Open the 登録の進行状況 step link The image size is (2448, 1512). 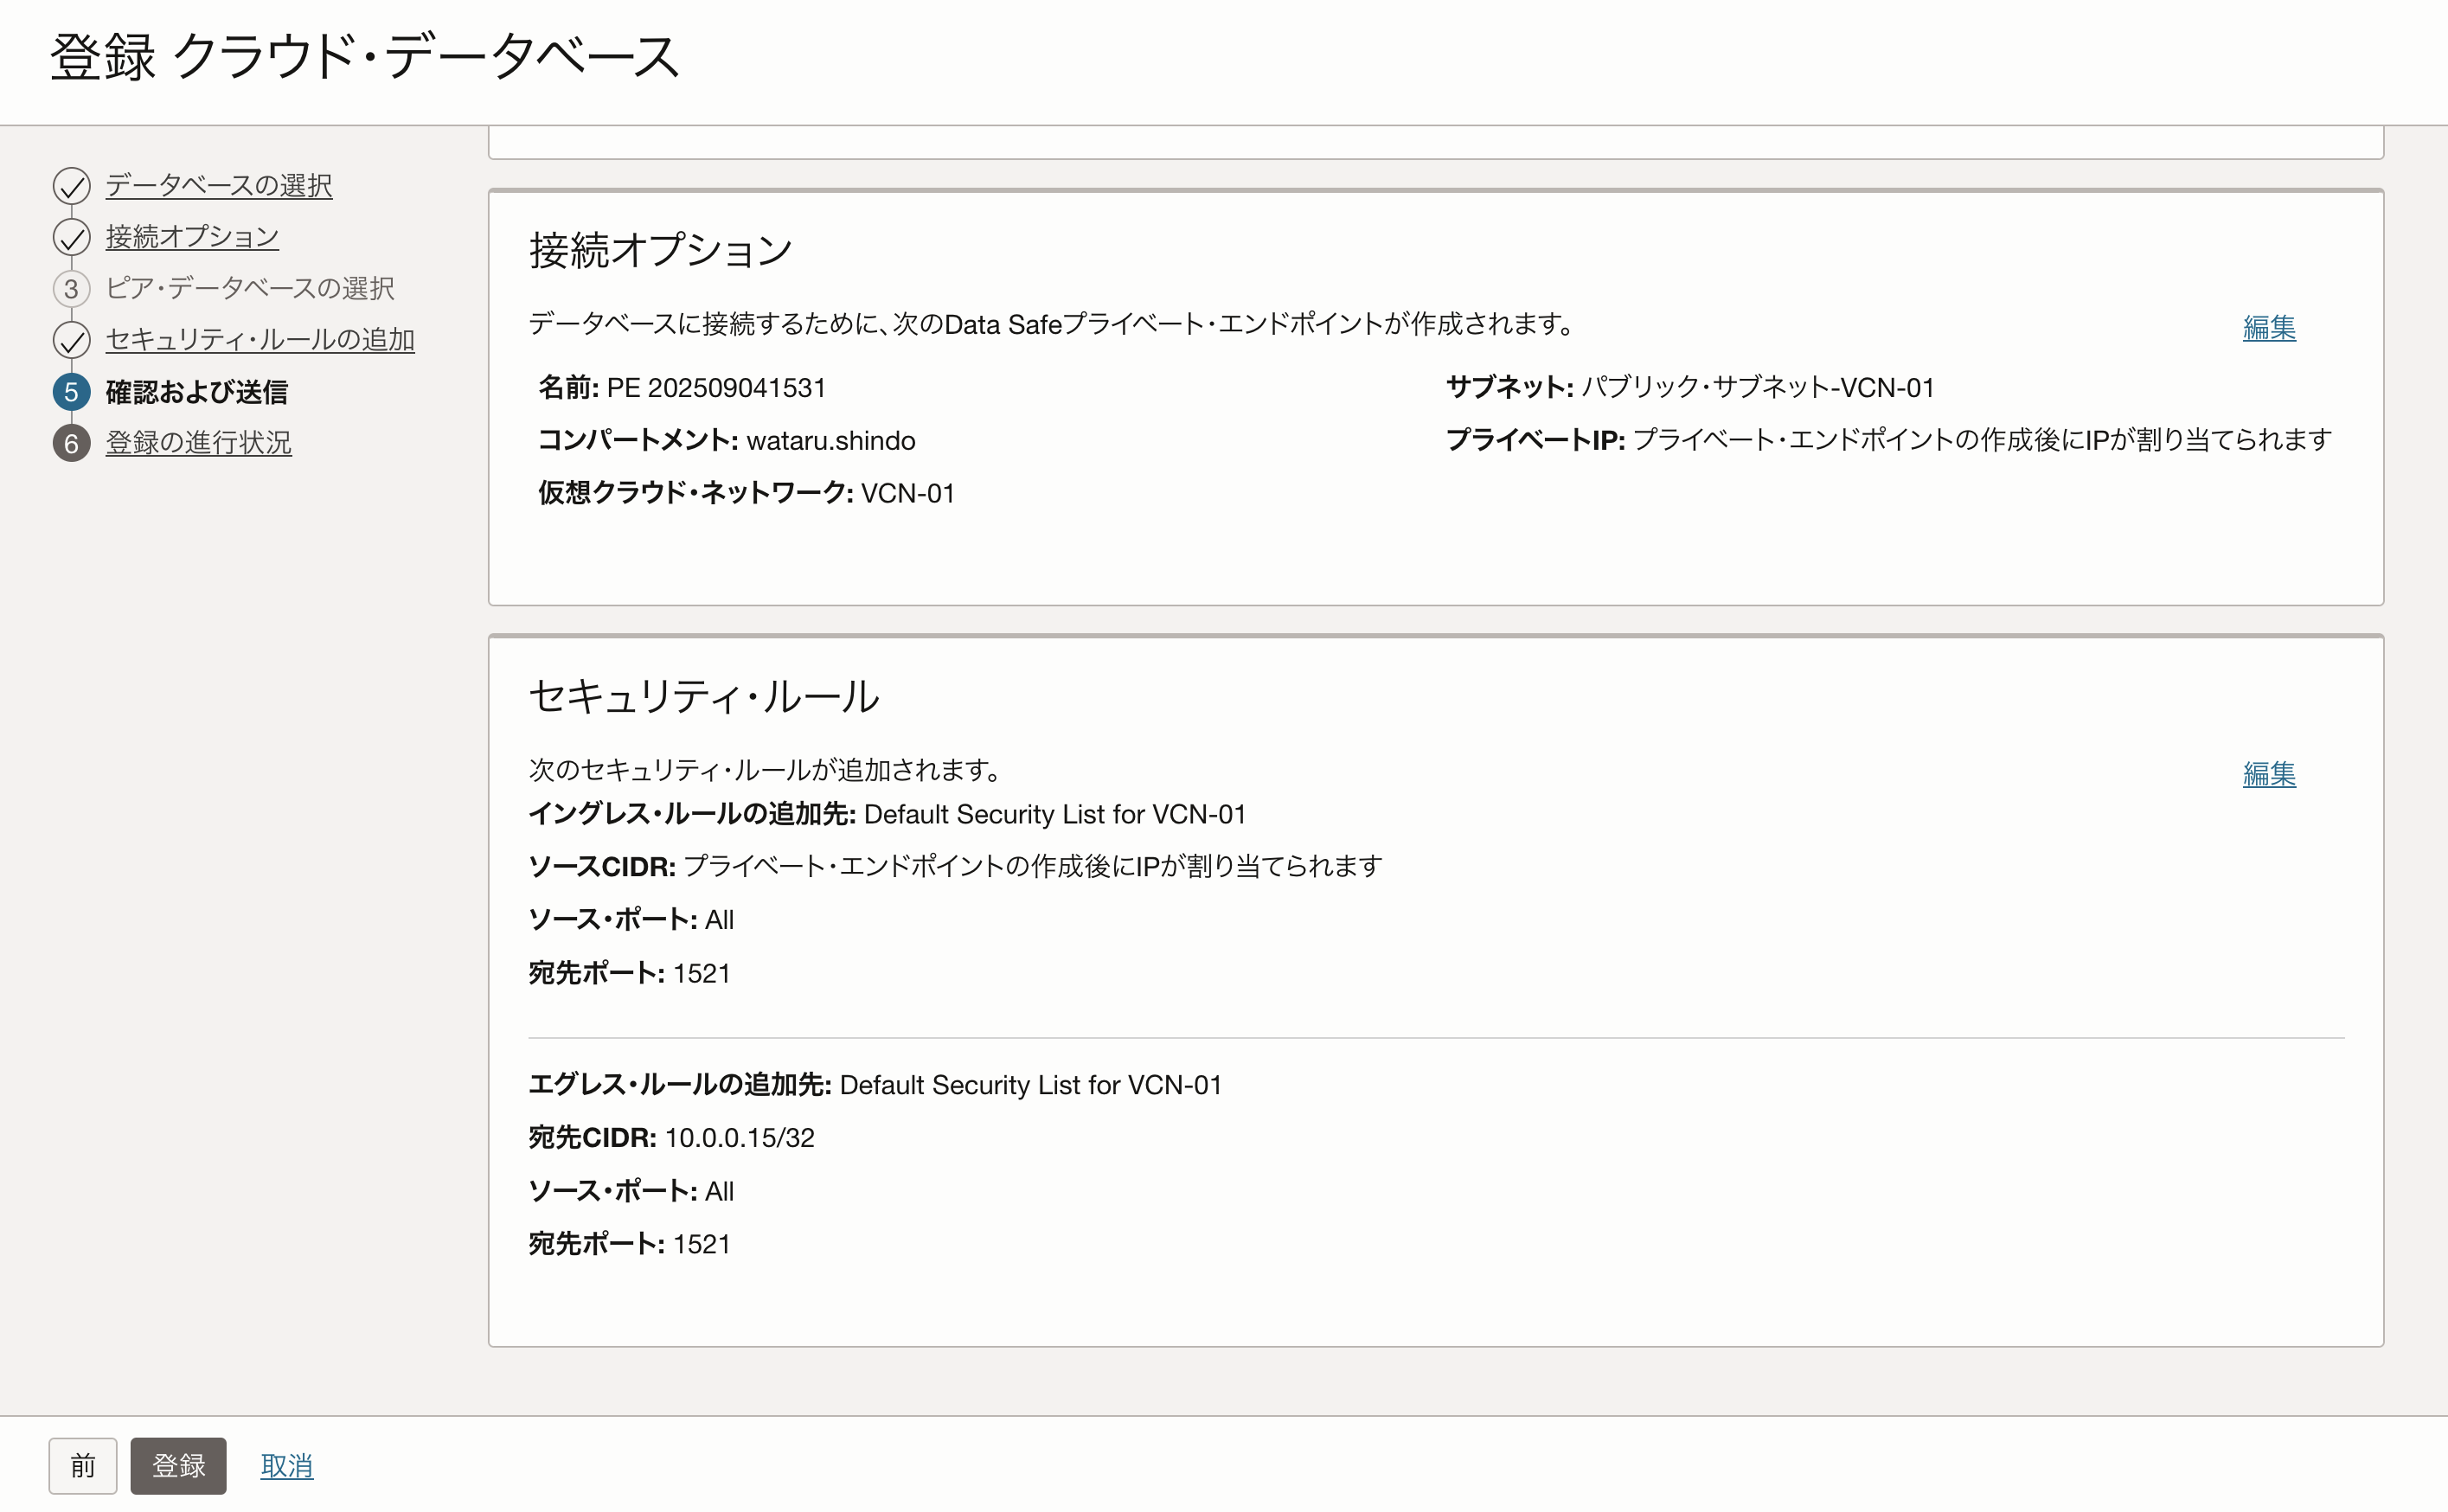[199, 443]
